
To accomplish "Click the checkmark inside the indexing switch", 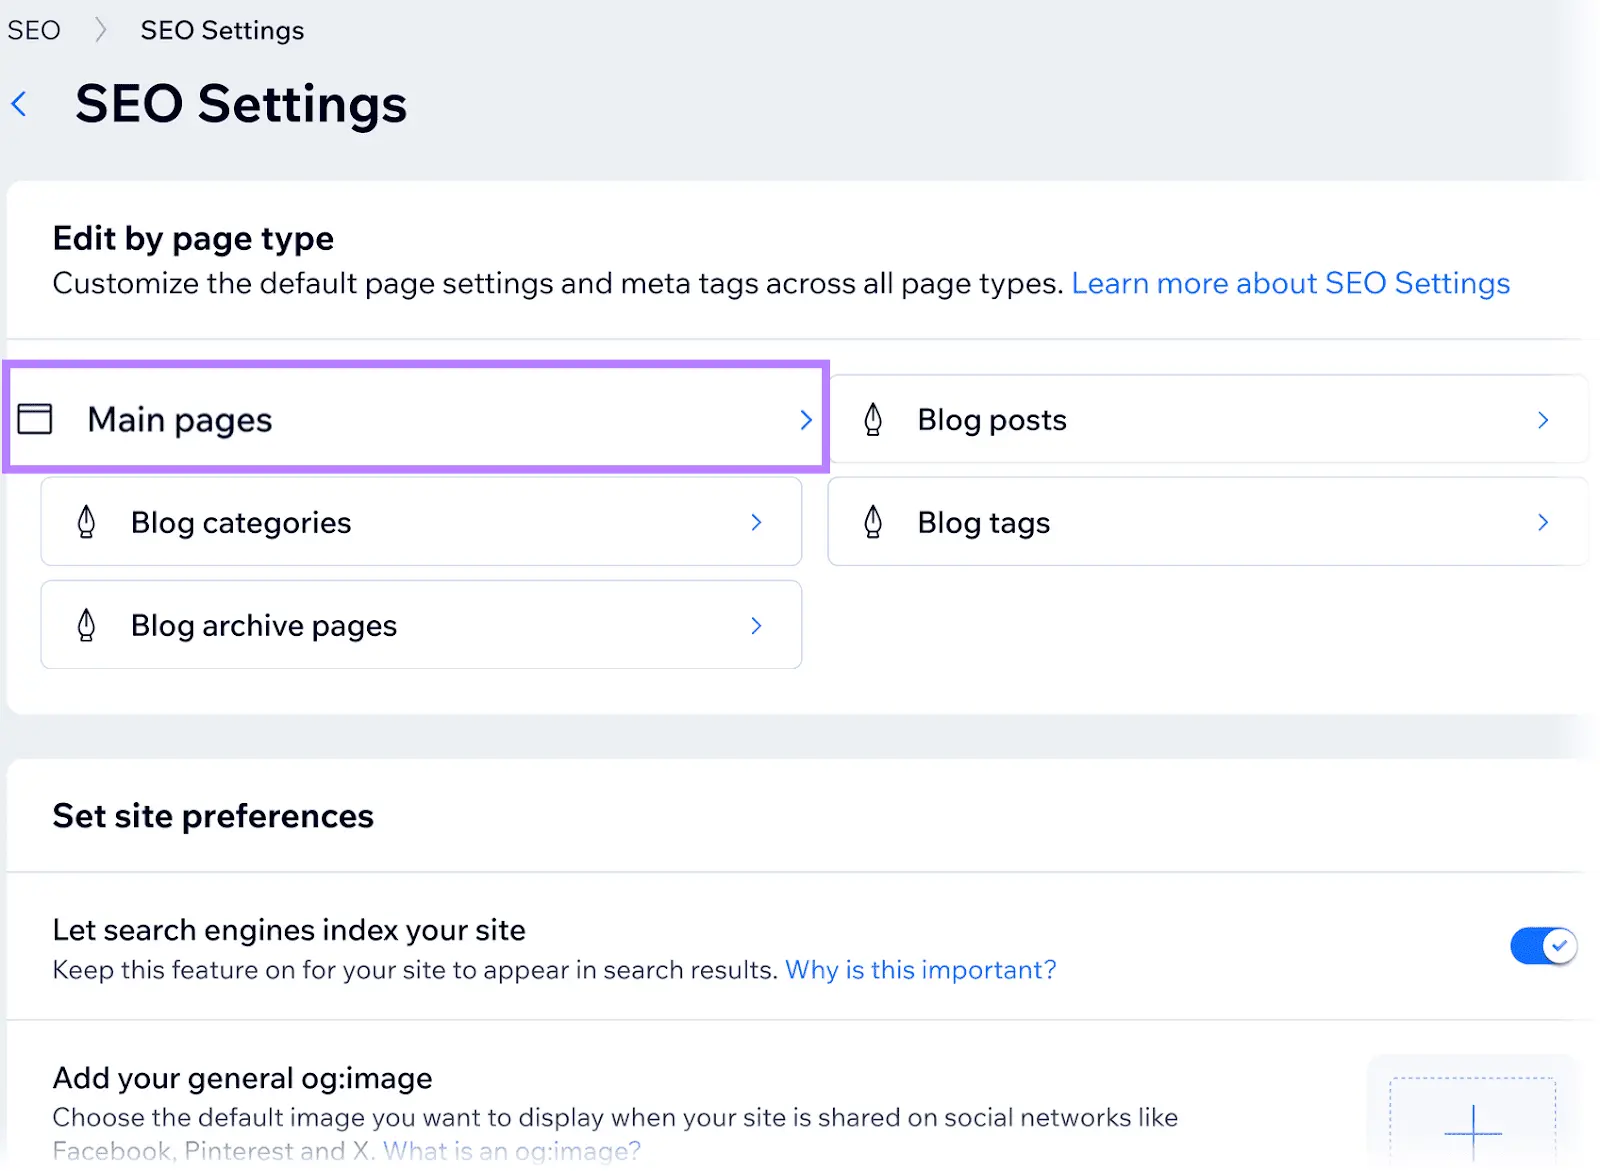I will coord(1558,945).
